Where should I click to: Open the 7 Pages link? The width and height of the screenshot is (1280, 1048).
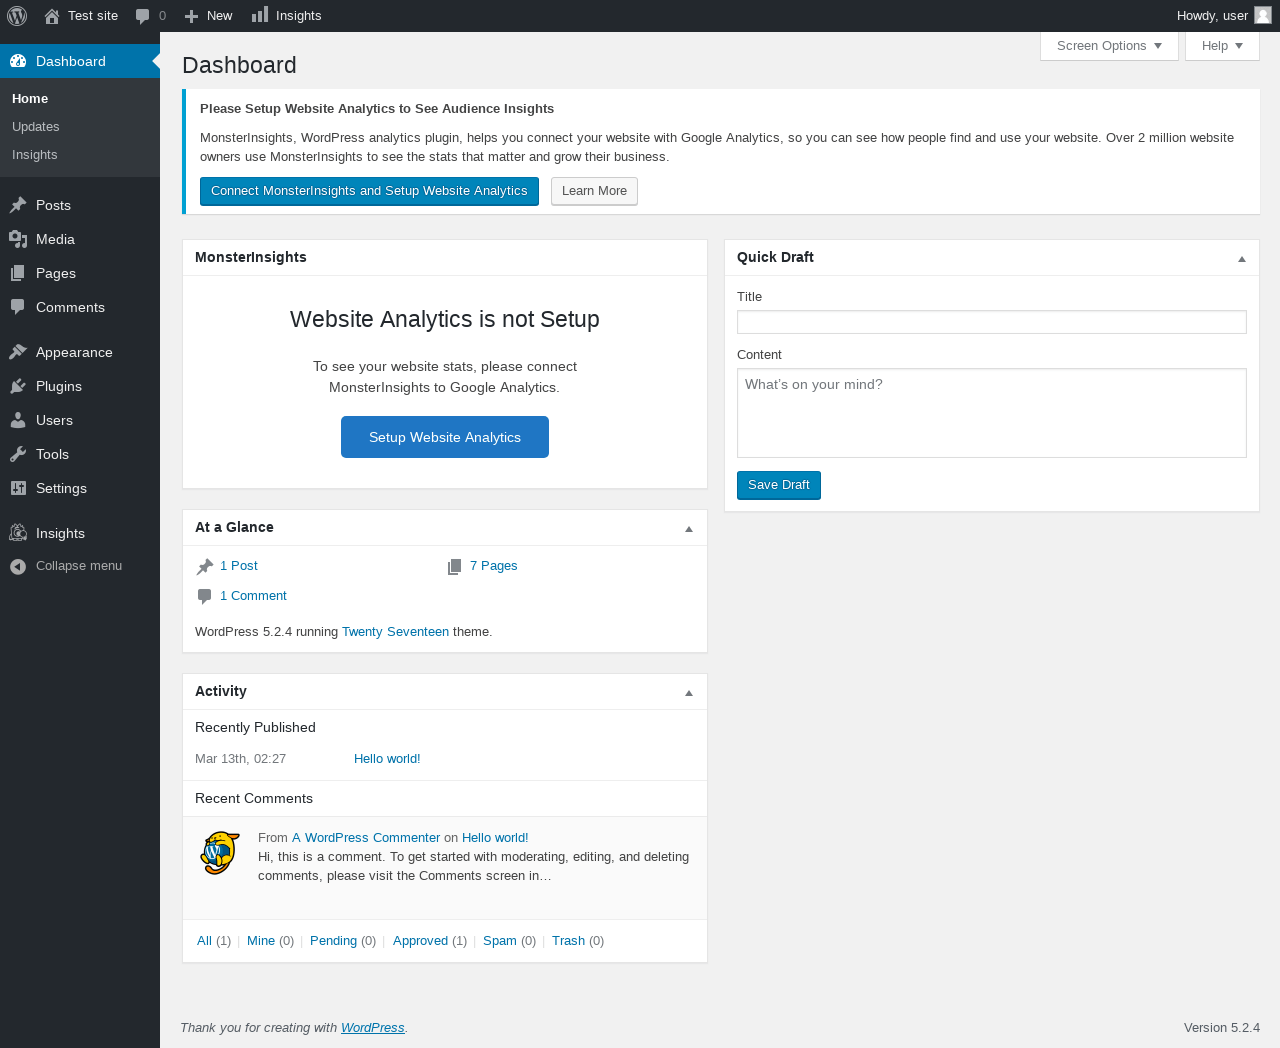click(x=494, y=566)
